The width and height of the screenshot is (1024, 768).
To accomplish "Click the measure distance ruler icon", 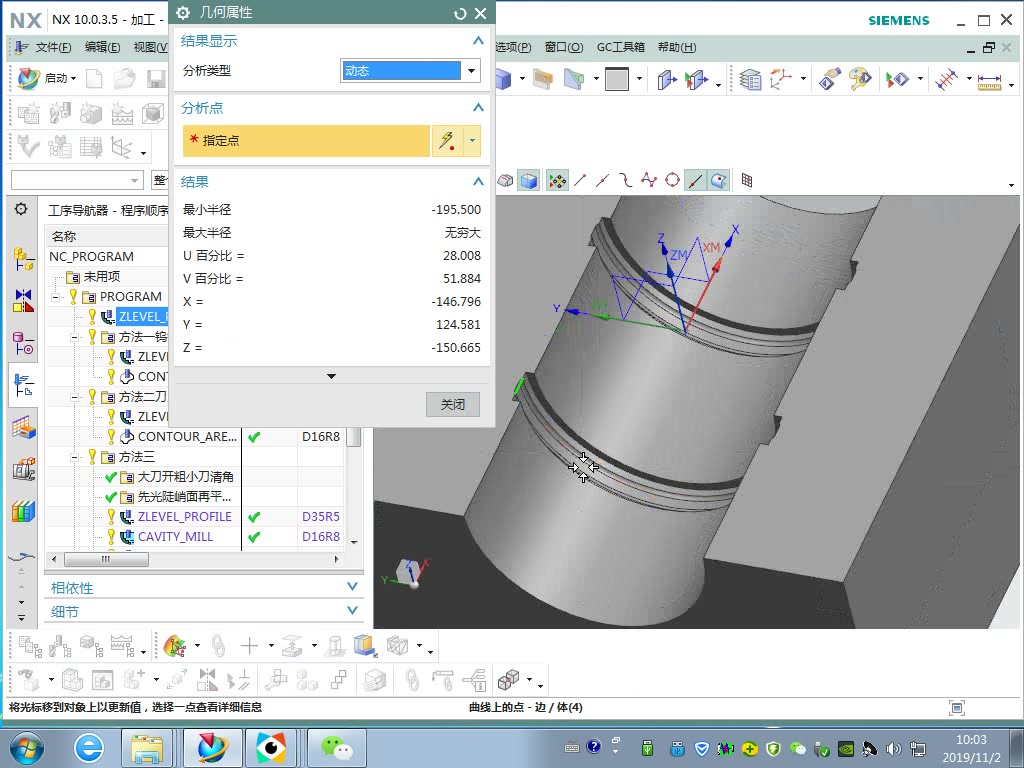I will coord(989,80).
